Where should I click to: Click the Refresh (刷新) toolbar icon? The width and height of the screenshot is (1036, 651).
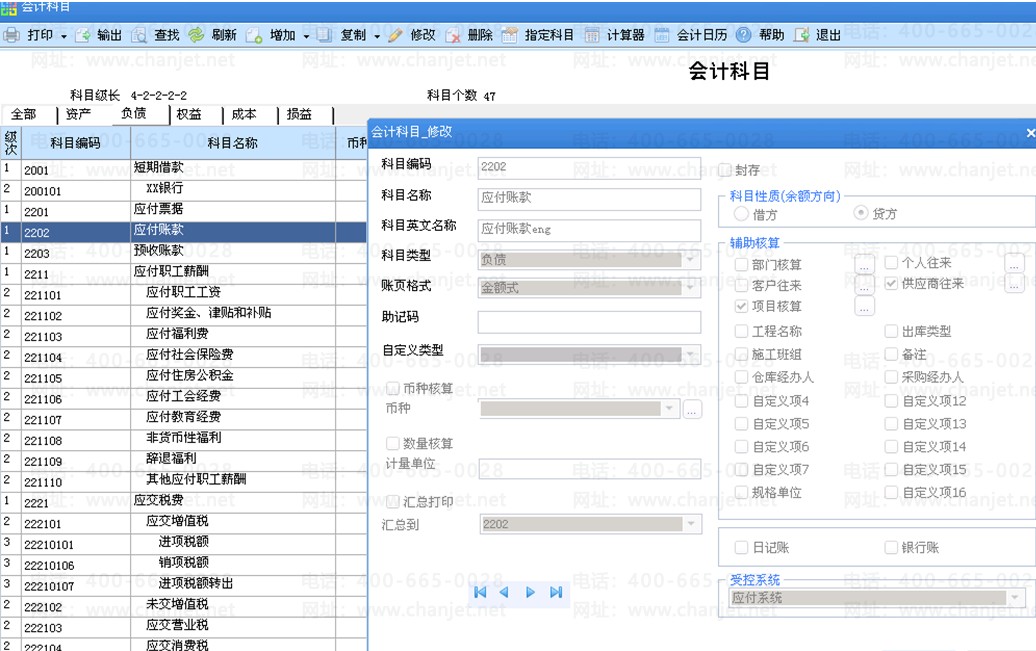pos(196,35)
